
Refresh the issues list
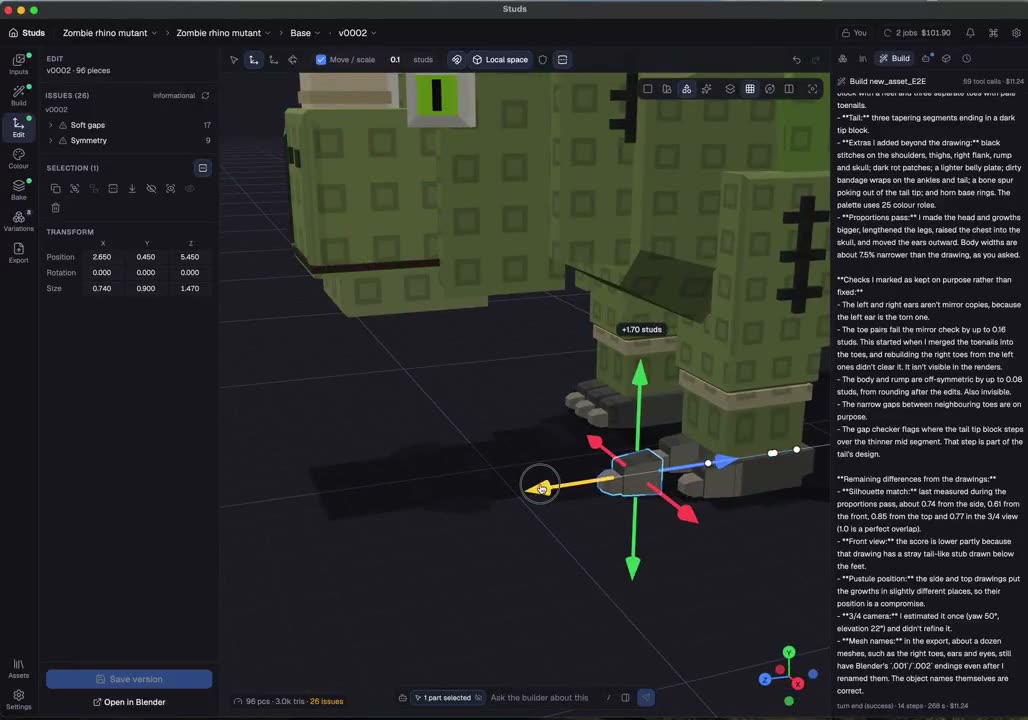click(206, 96)
